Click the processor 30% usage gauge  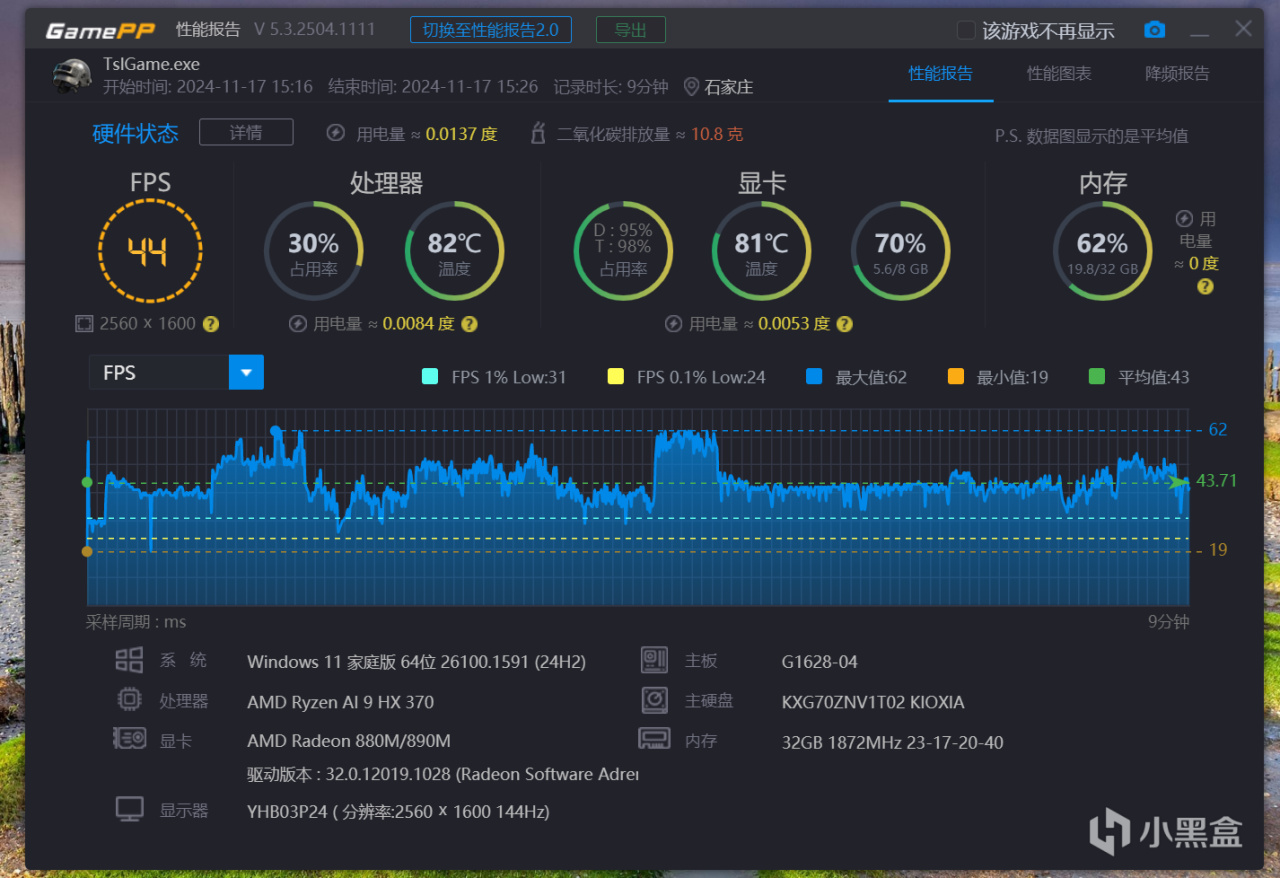pyautogui.click(x=314, y=251)
